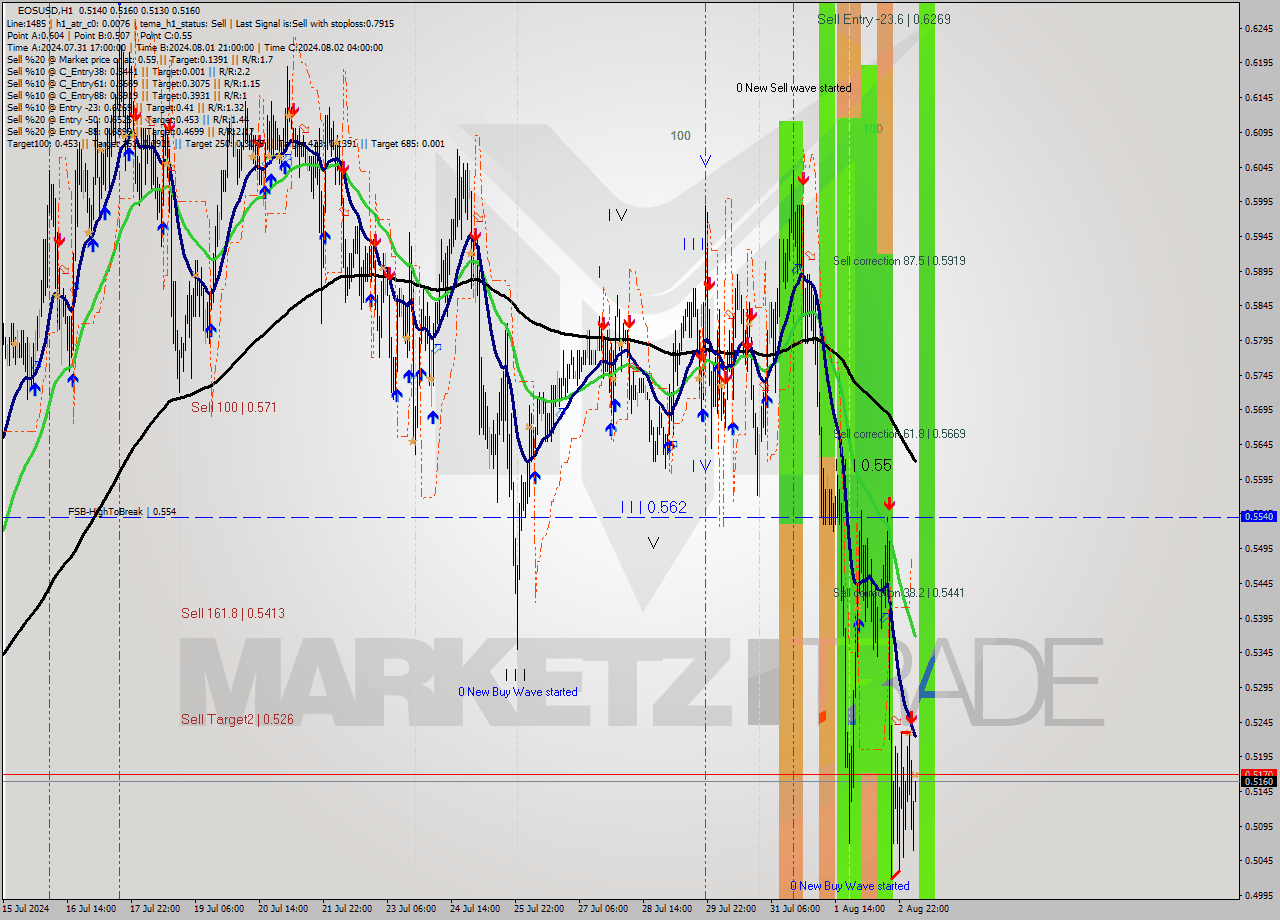Select the 'Sell 161.8 | 0.5413' label
This screenshot has width=1280, height=920.
coord(232,613)
